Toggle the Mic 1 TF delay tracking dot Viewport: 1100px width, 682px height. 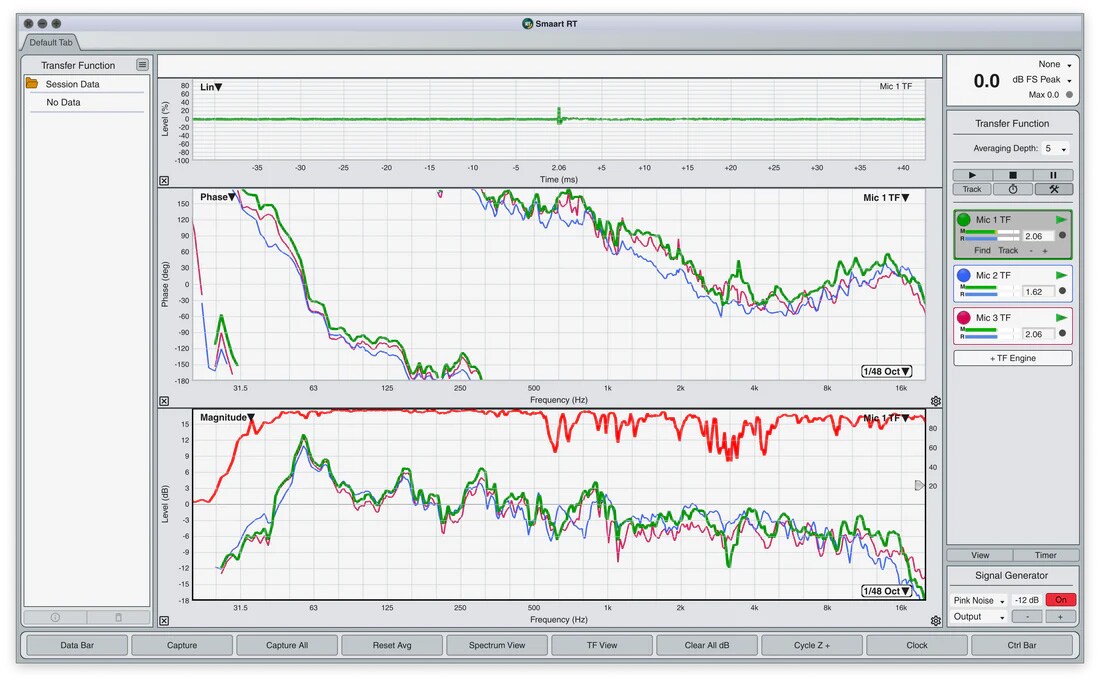coord(1062,236)
